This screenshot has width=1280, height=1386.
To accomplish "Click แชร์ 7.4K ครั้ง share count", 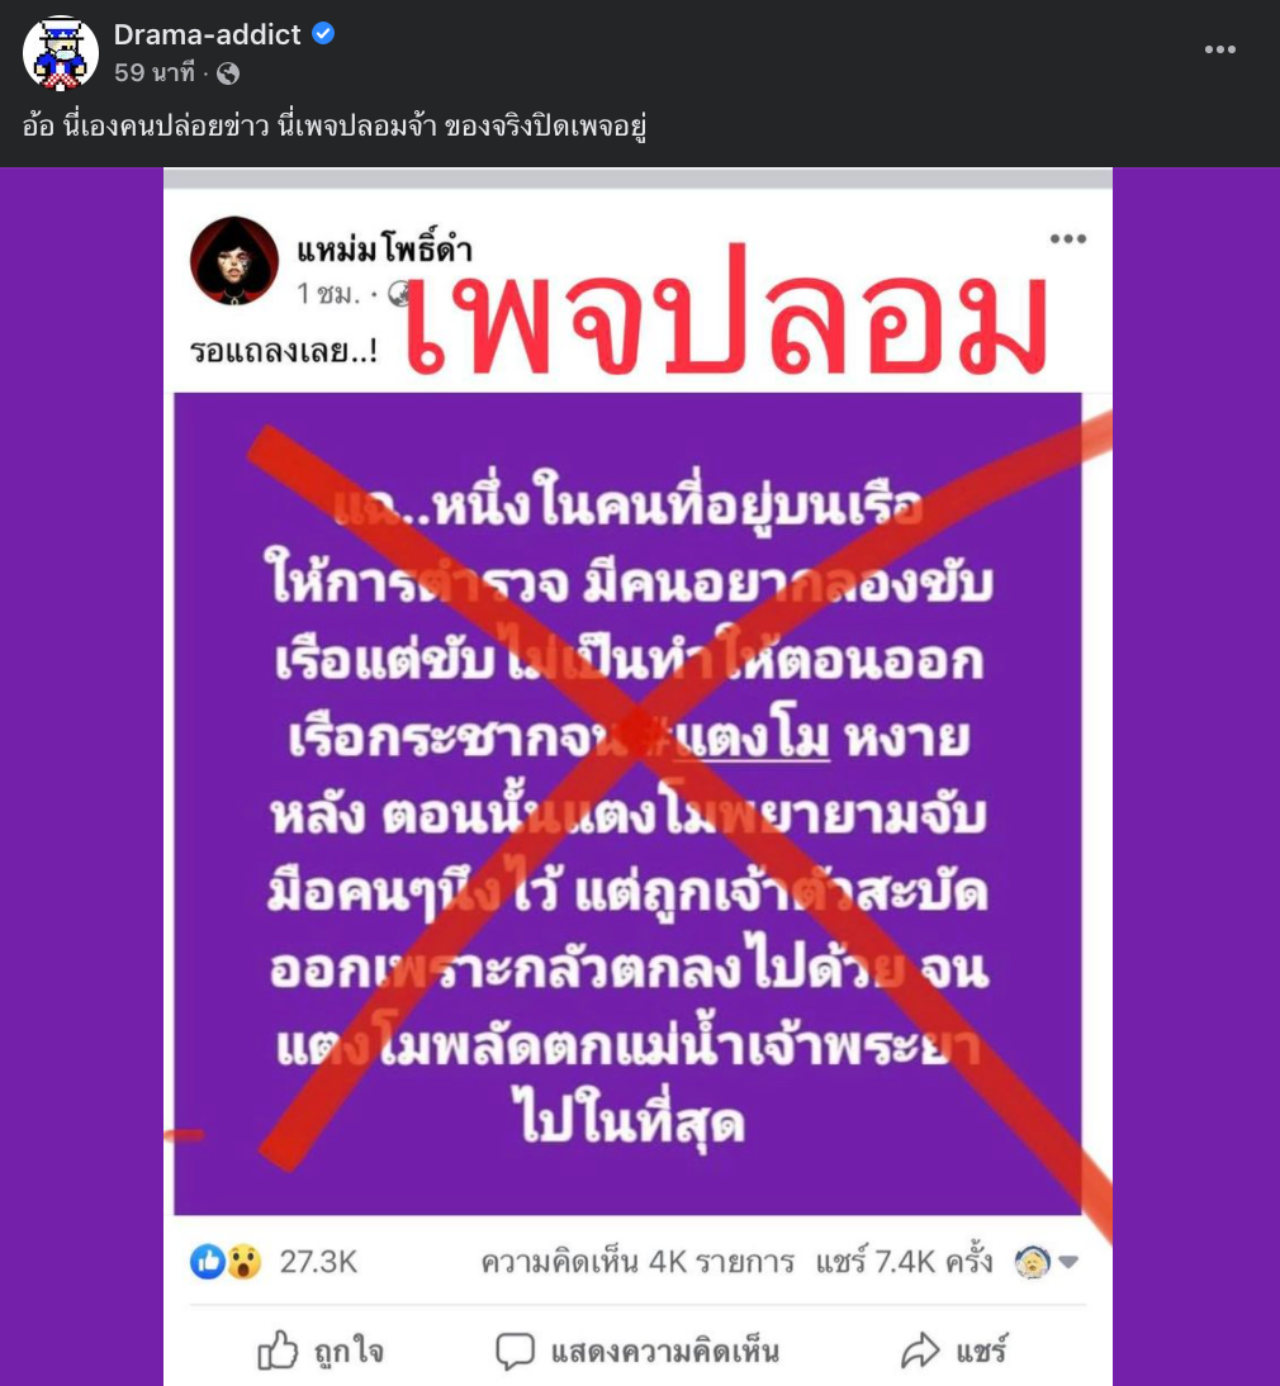I will coord(904,1262).
